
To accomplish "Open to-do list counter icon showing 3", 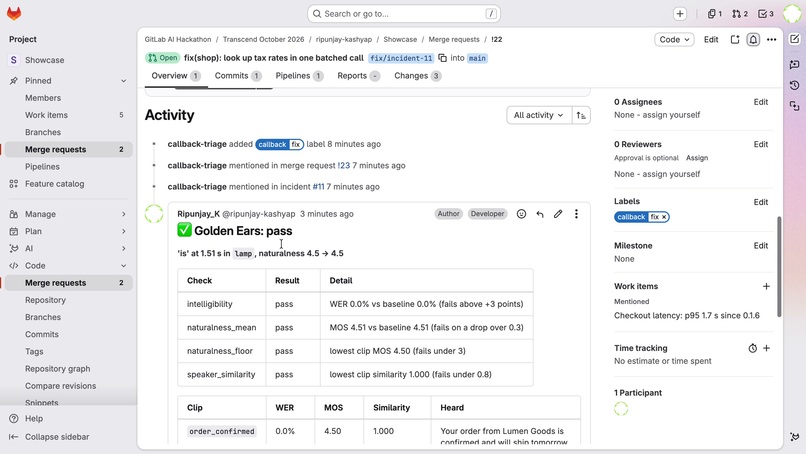I will [x=766, y=14].
